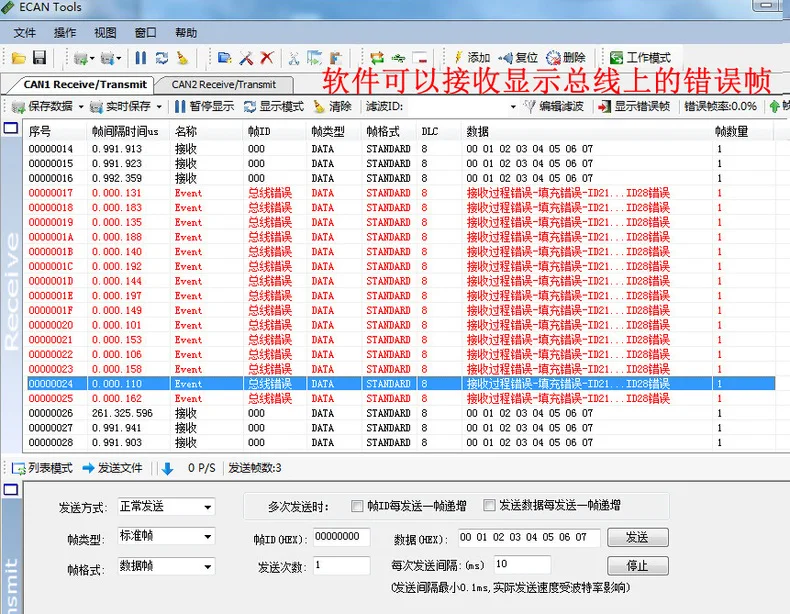This screenshot has height=614, width=790.
Task: Open the 帧类型 frame type dropdown
Action: pos(208,536)
